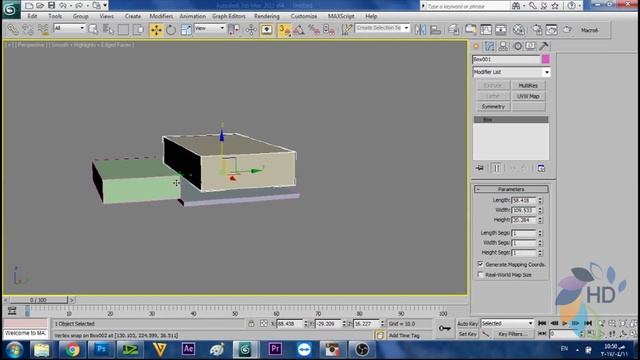Image resolution: width=640 pixels, height=360 pixels.
Task: Open the Animation menu
Action: tap(193, 16)
